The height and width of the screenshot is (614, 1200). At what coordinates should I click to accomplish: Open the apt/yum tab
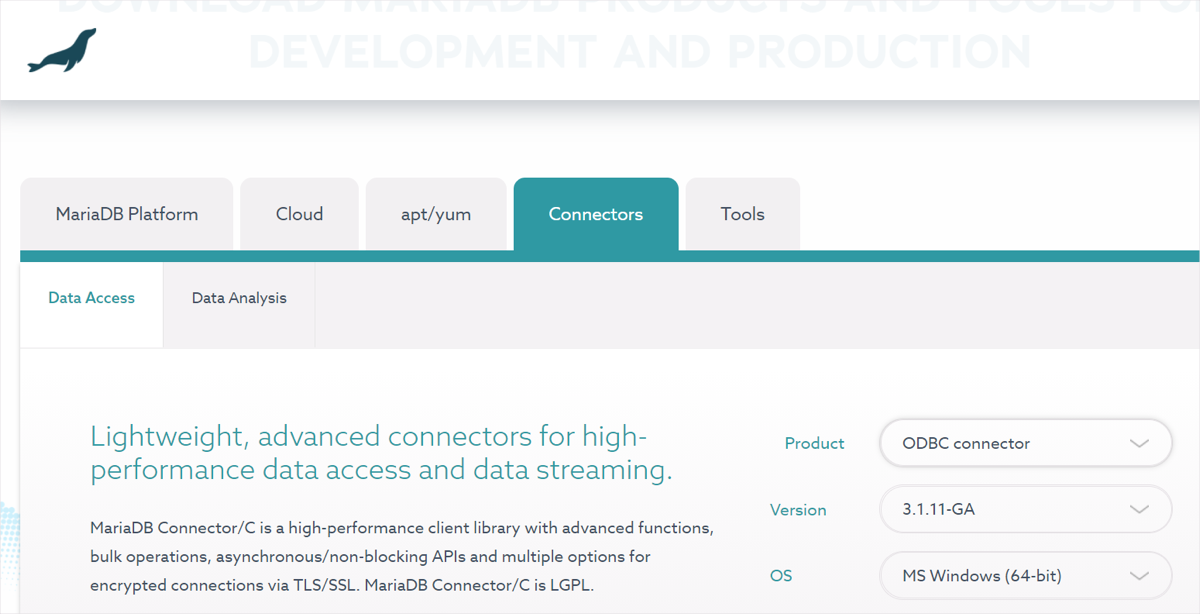click(x=436, y=213)
